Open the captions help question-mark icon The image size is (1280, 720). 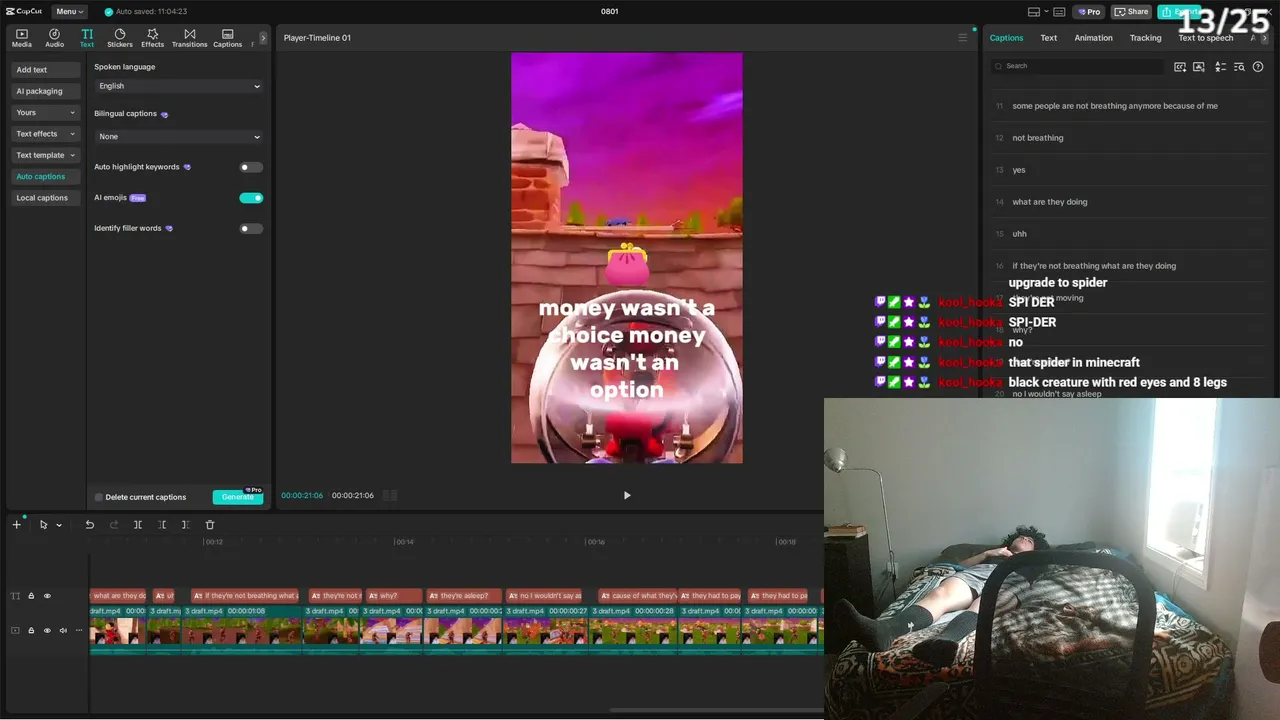click(x=1258, y=66)
